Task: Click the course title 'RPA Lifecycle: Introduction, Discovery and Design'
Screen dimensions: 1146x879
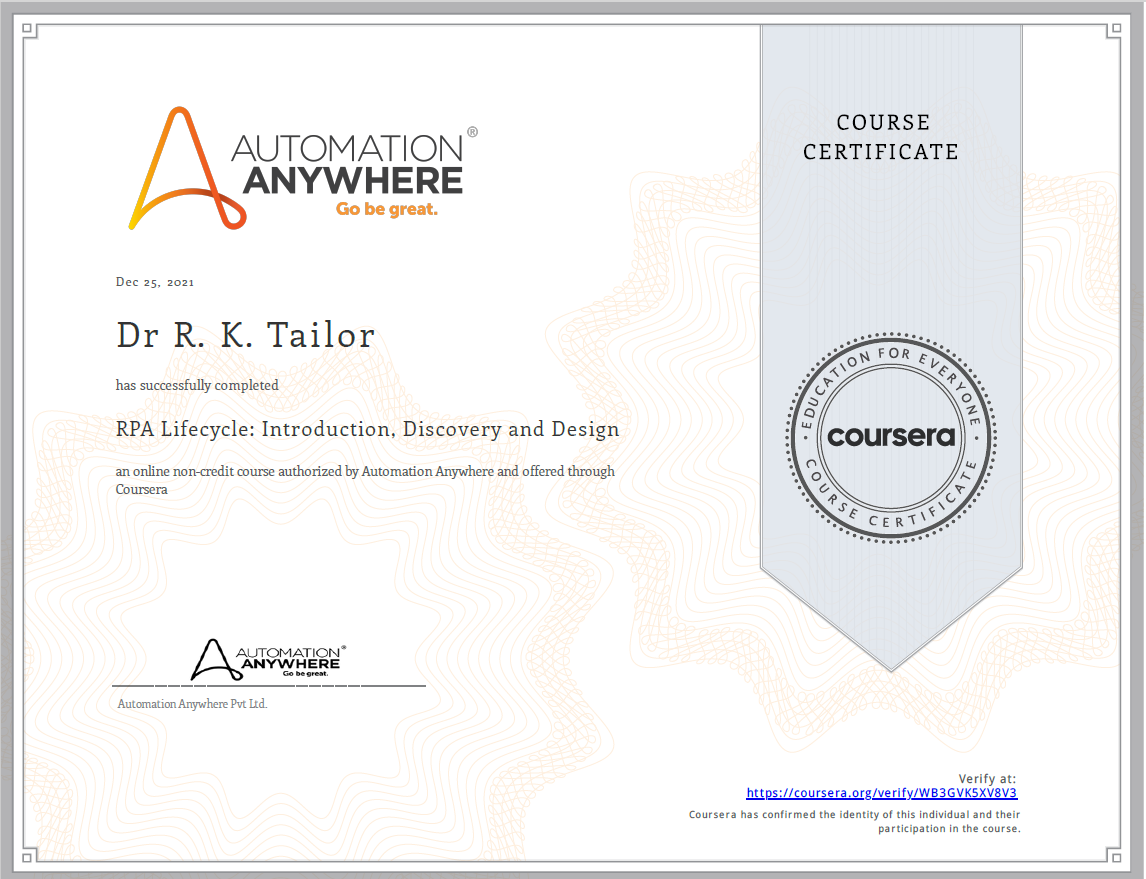Action: [x=368, y=429]
